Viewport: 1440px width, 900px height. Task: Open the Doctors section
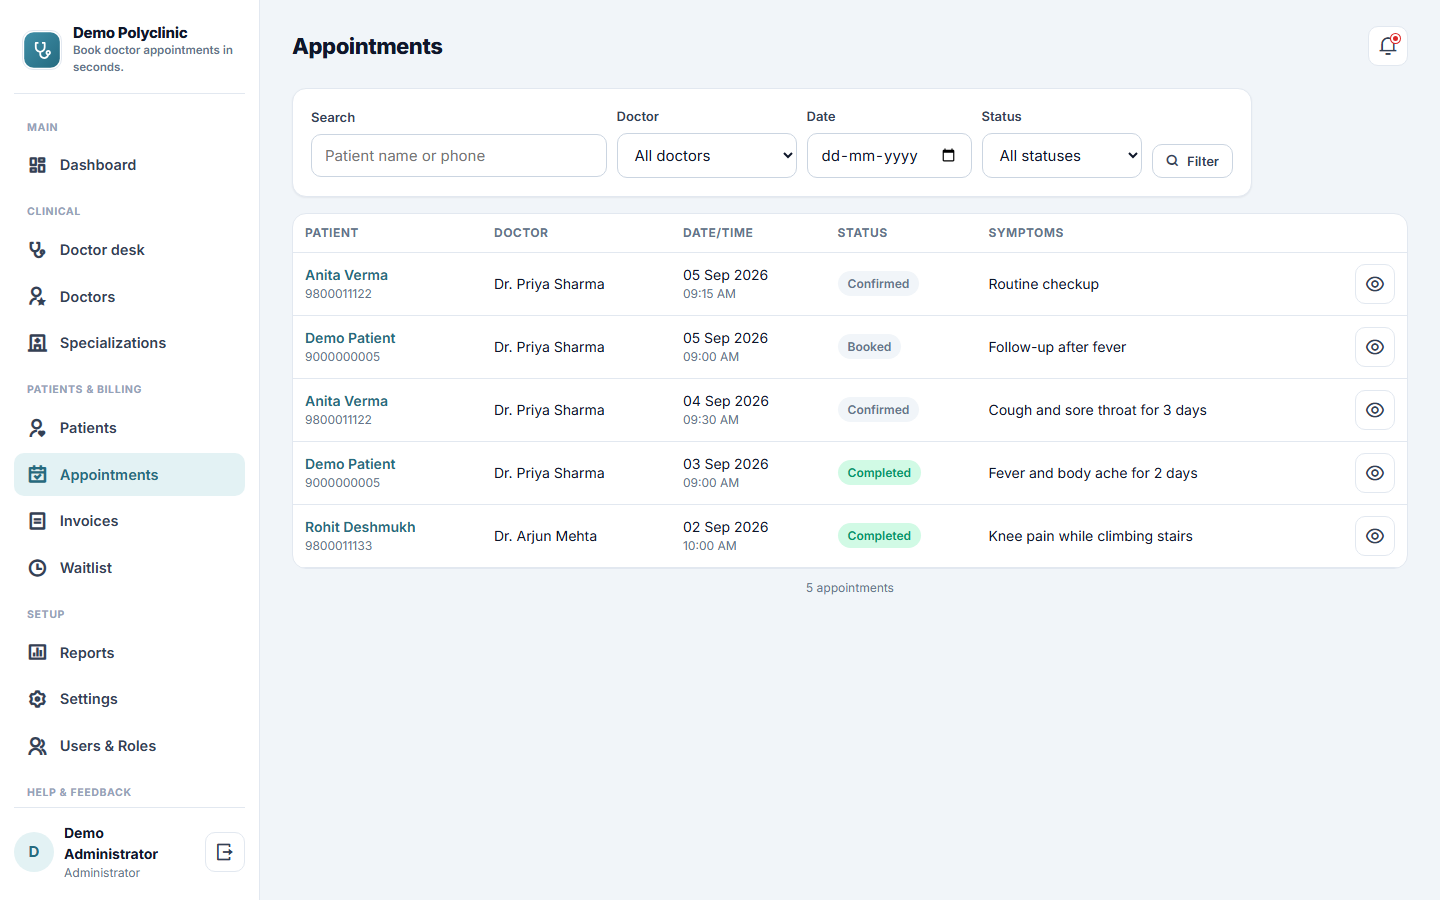coord(129,297)
